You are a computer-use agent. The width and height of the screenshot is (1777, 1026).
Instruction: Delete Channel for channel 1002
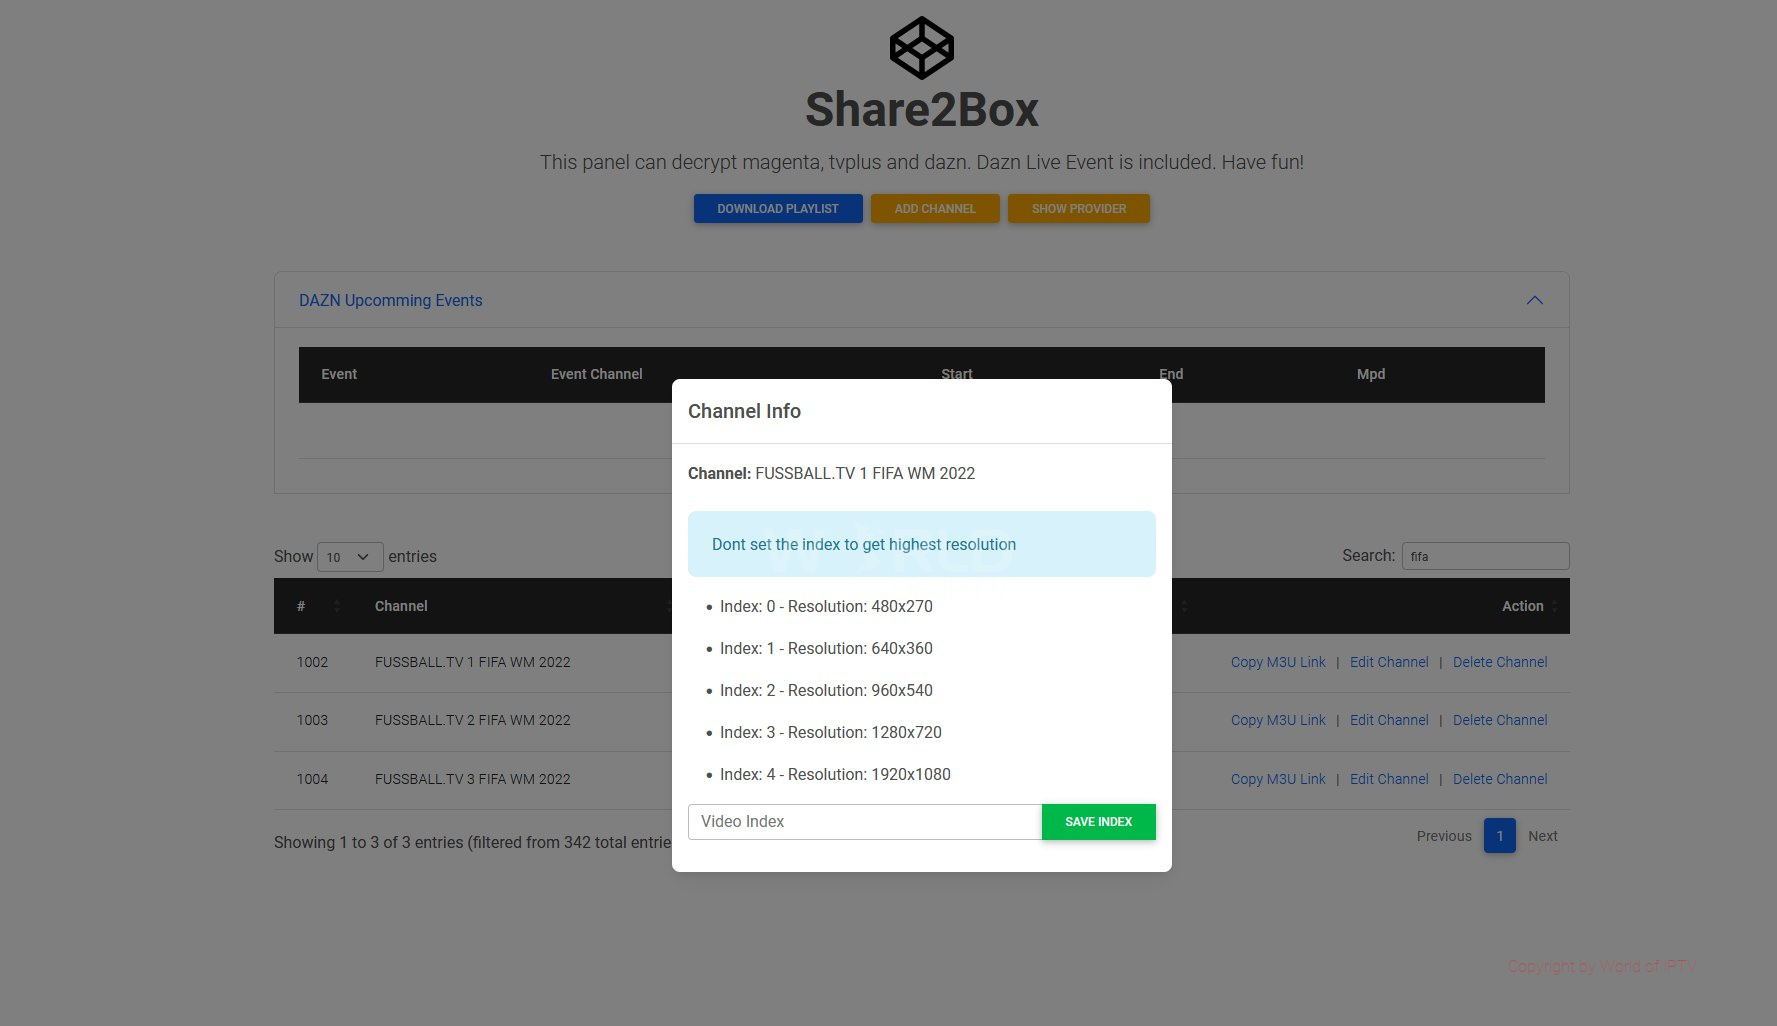click(1499, 662)
